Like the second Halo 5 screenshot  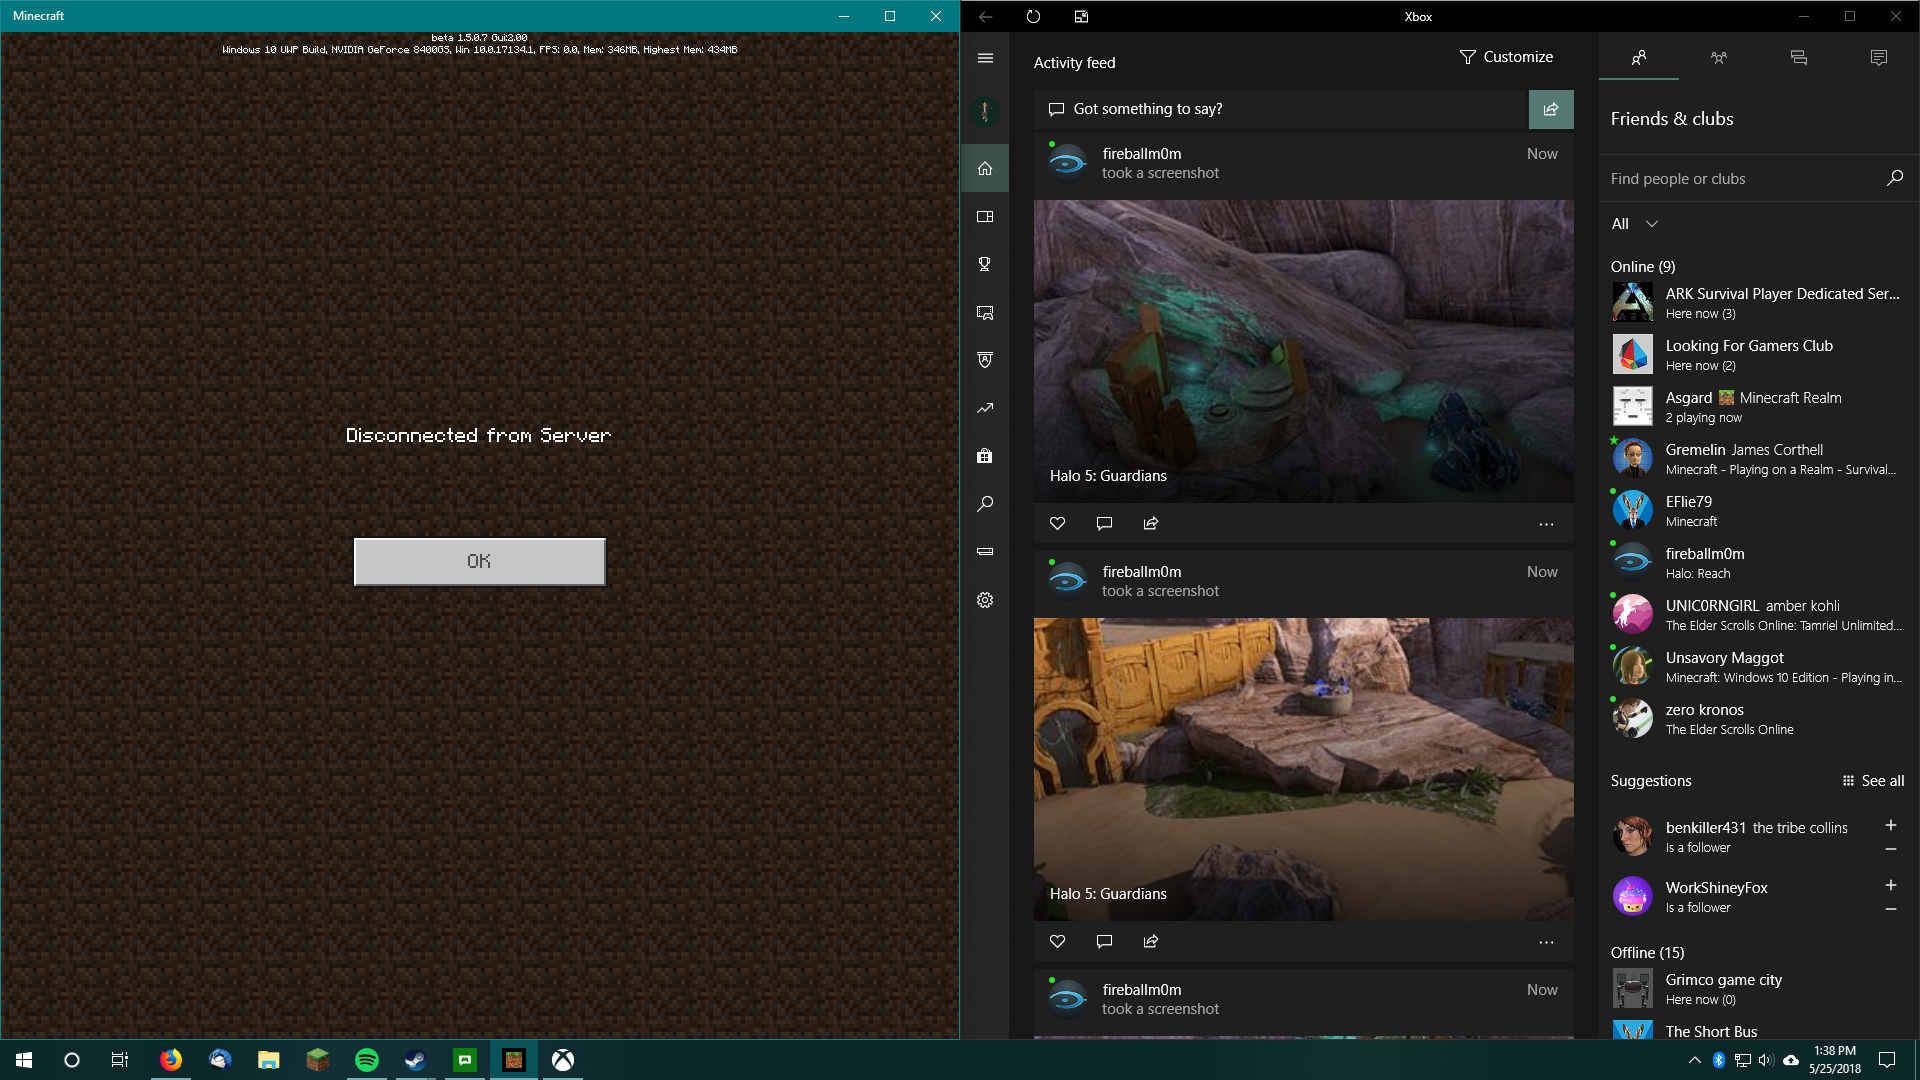[1057, 941]
